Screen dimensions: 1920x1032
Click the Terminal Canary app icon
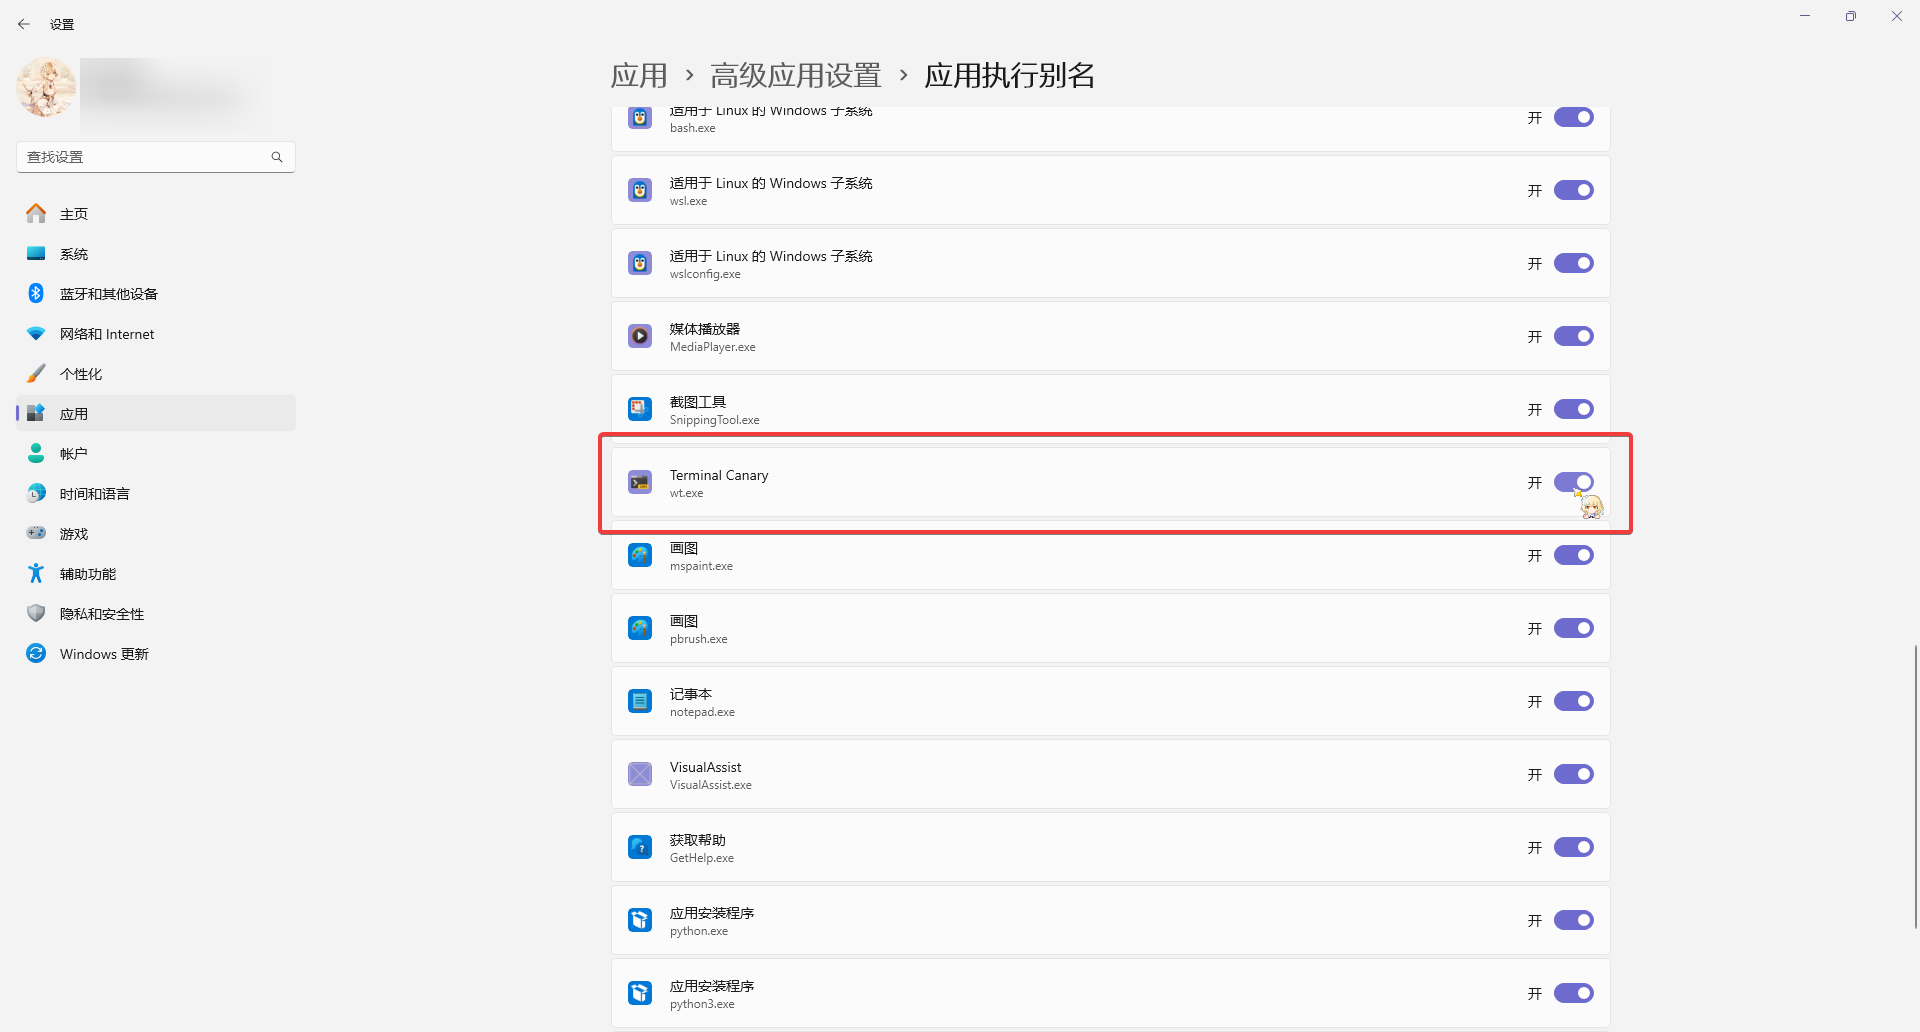click(640, 483)
